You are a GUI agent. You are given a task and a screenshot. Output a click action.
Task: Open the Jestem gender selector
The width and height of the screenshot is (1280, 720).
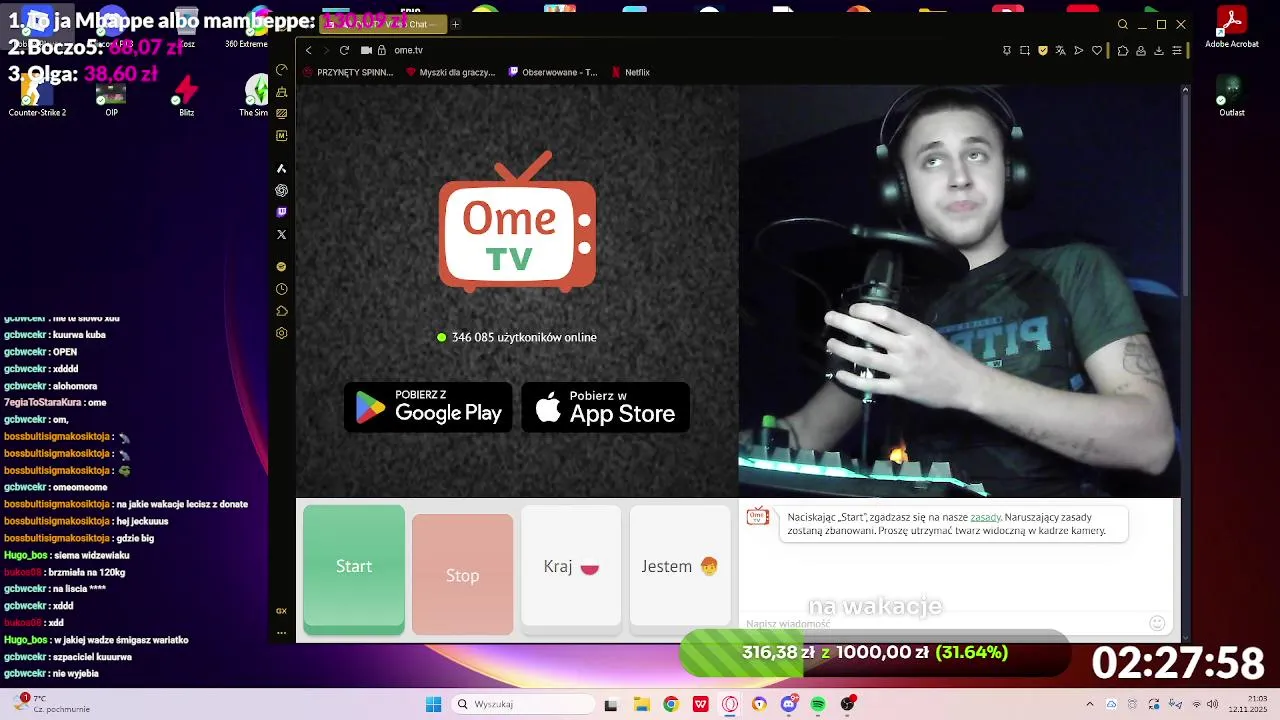pyautogui.click(x=680, y=567)
